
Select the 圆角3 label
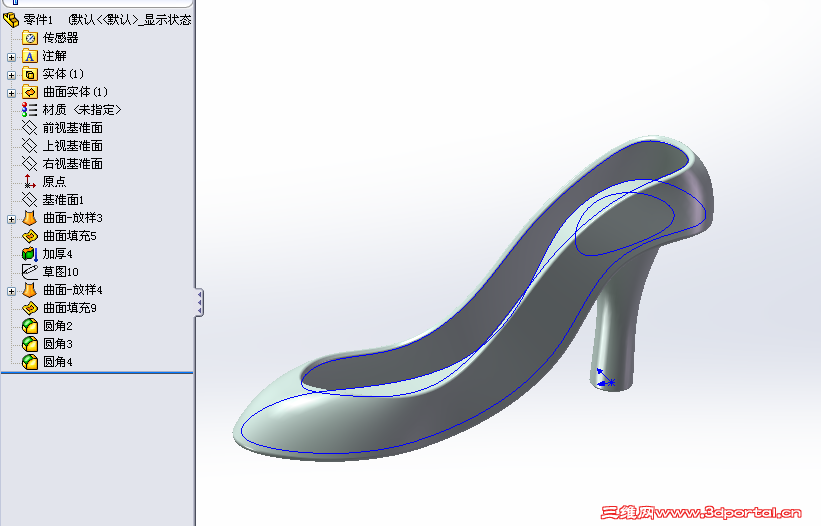(58, 344)
